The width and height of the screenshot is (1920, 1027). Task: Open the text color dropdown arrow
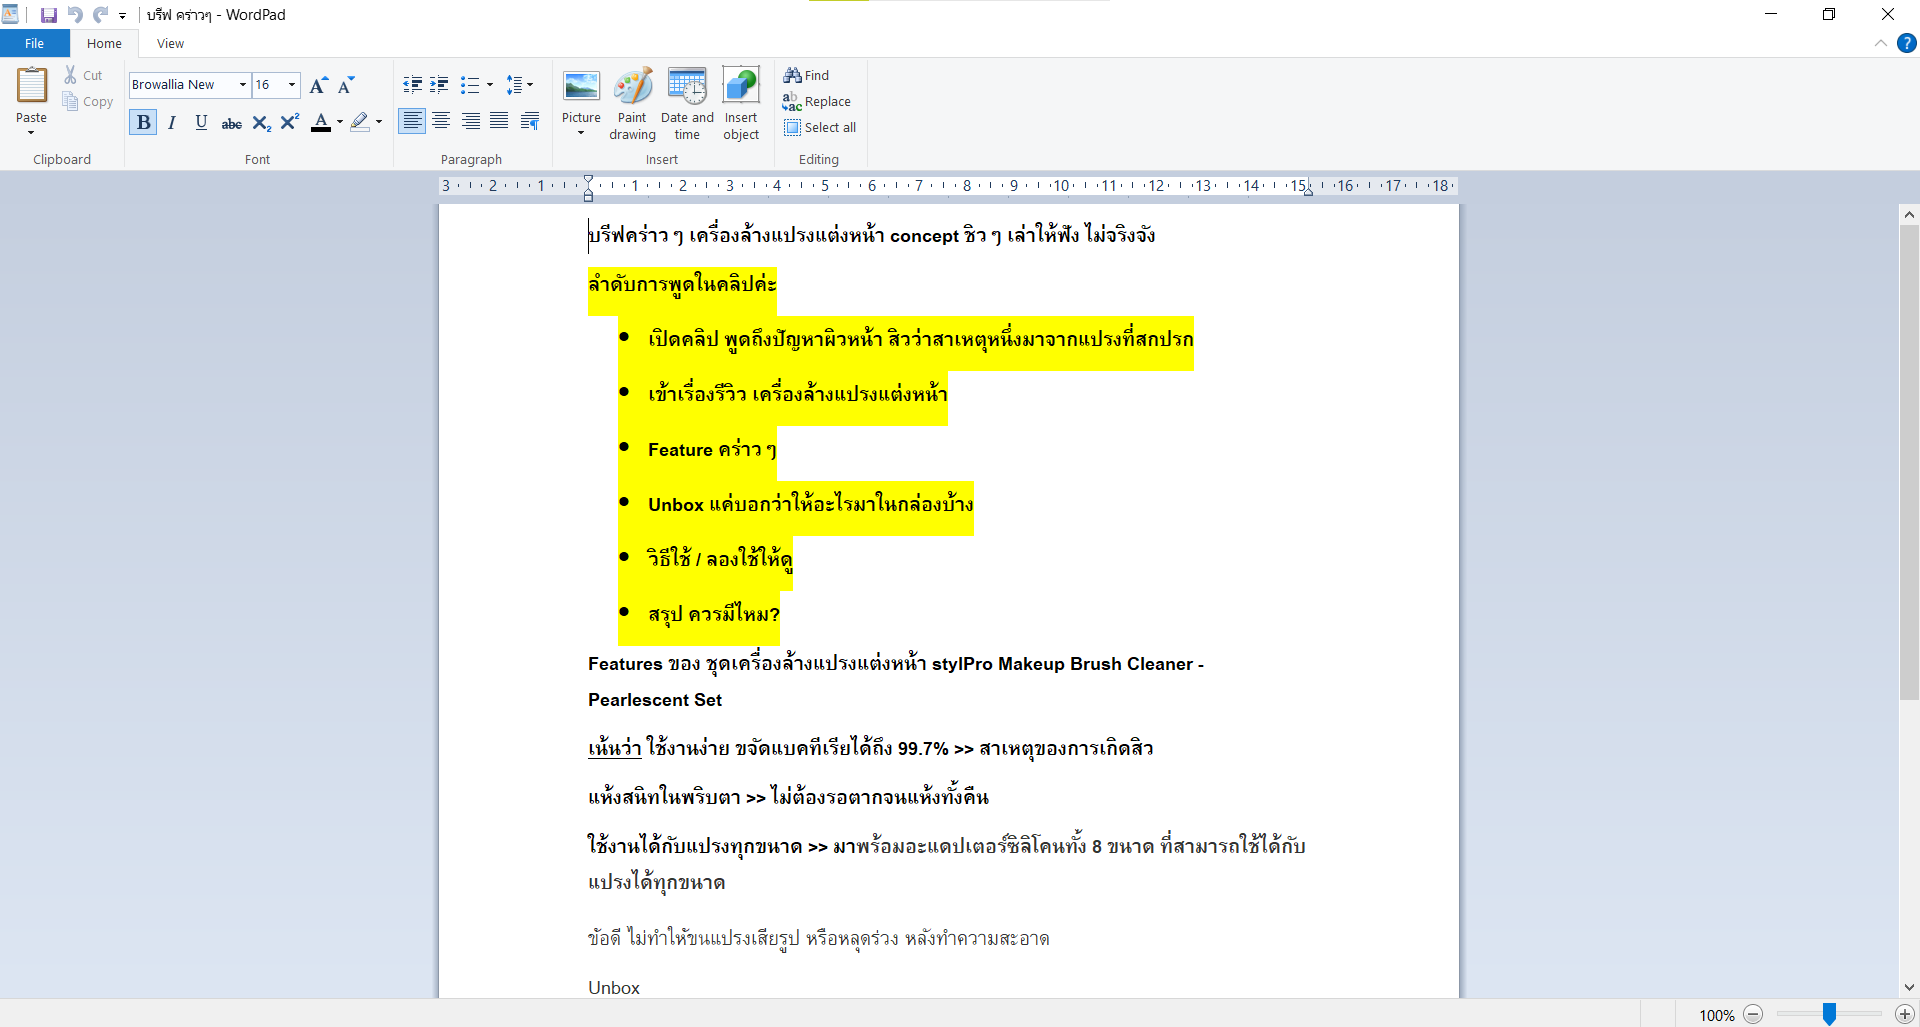coord(340,122)
